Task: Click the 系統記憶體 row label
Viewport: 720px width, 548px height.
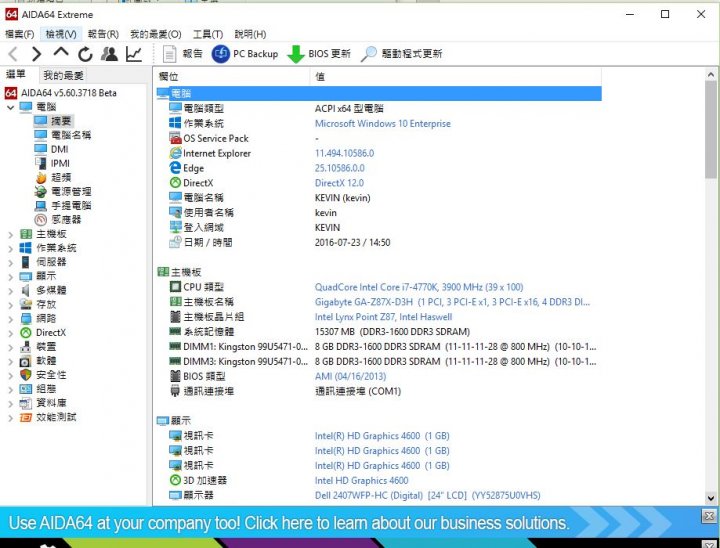Action: coord(209,332)
